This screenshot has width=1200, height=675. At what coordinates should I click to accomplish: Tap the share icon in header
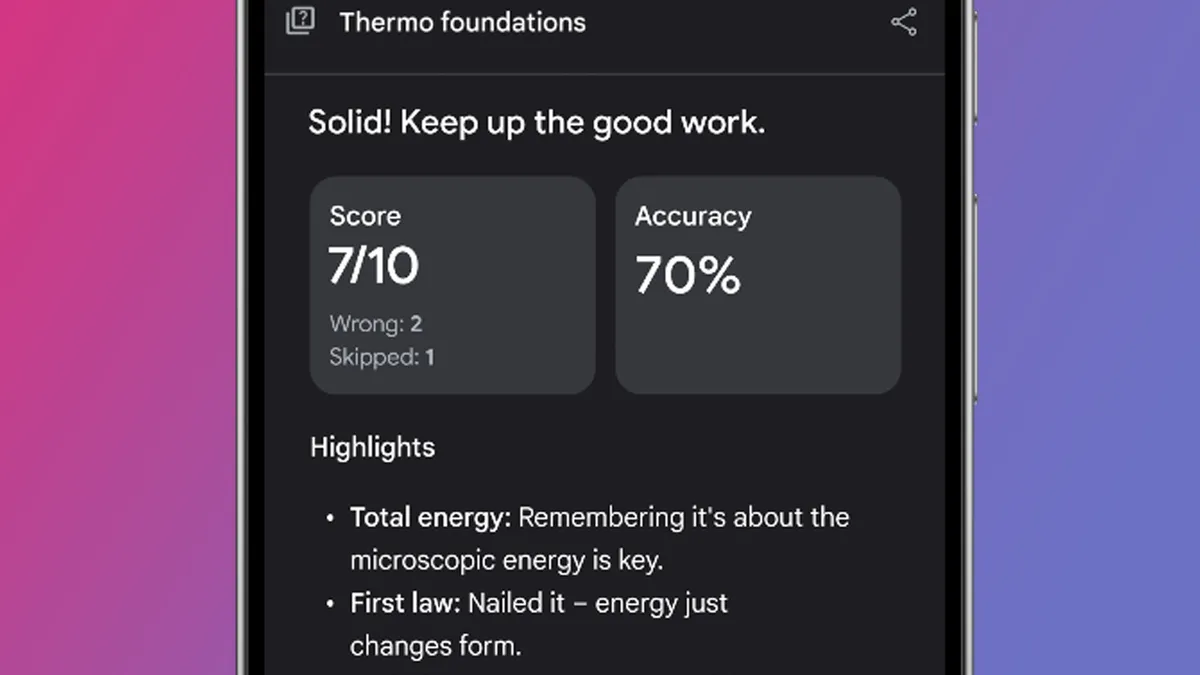click(x=903, y=23)
